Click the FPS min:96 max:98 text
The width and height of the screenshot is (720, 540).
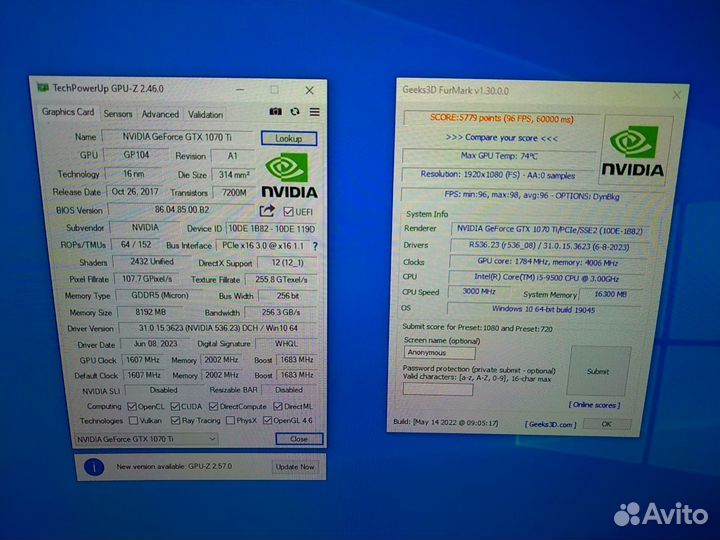pos(532,196)
